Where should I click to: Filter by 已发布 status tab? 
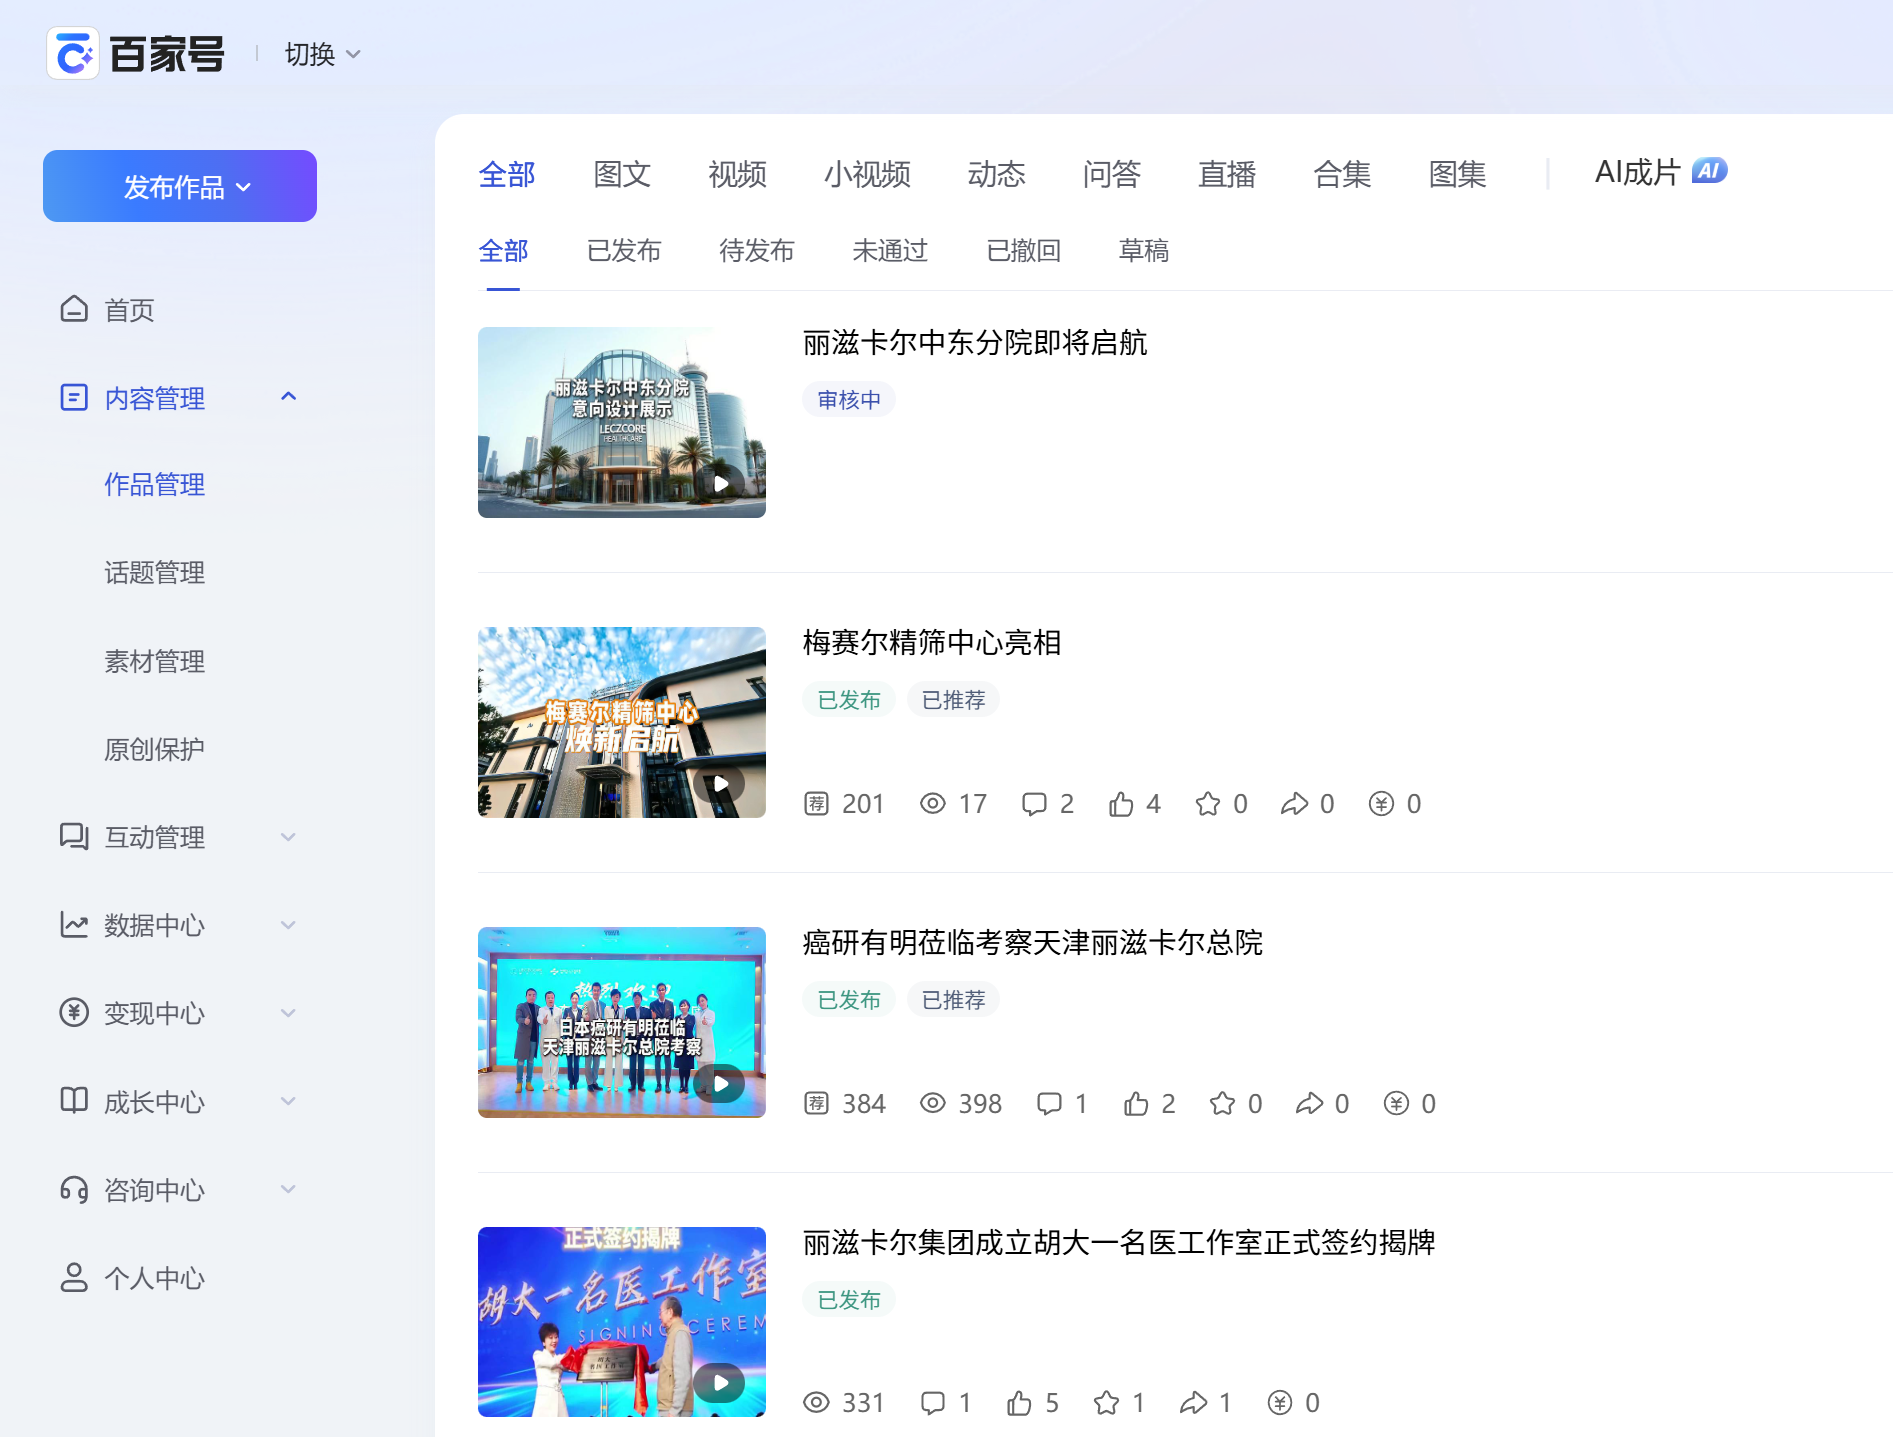(624, 250)
